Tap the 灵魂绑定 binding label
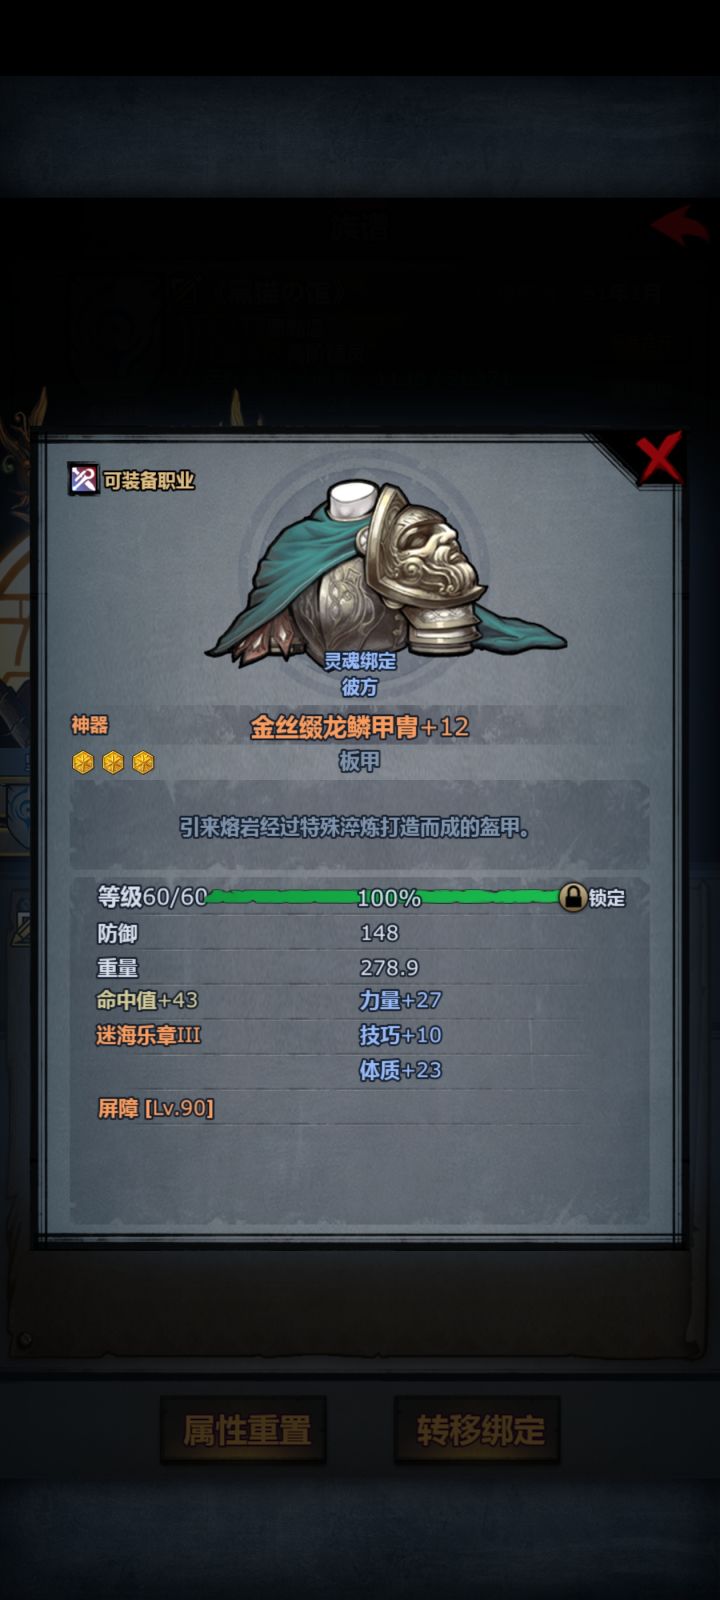The height and width of the screenshot is (1600, 720). (x=360, y=661)
